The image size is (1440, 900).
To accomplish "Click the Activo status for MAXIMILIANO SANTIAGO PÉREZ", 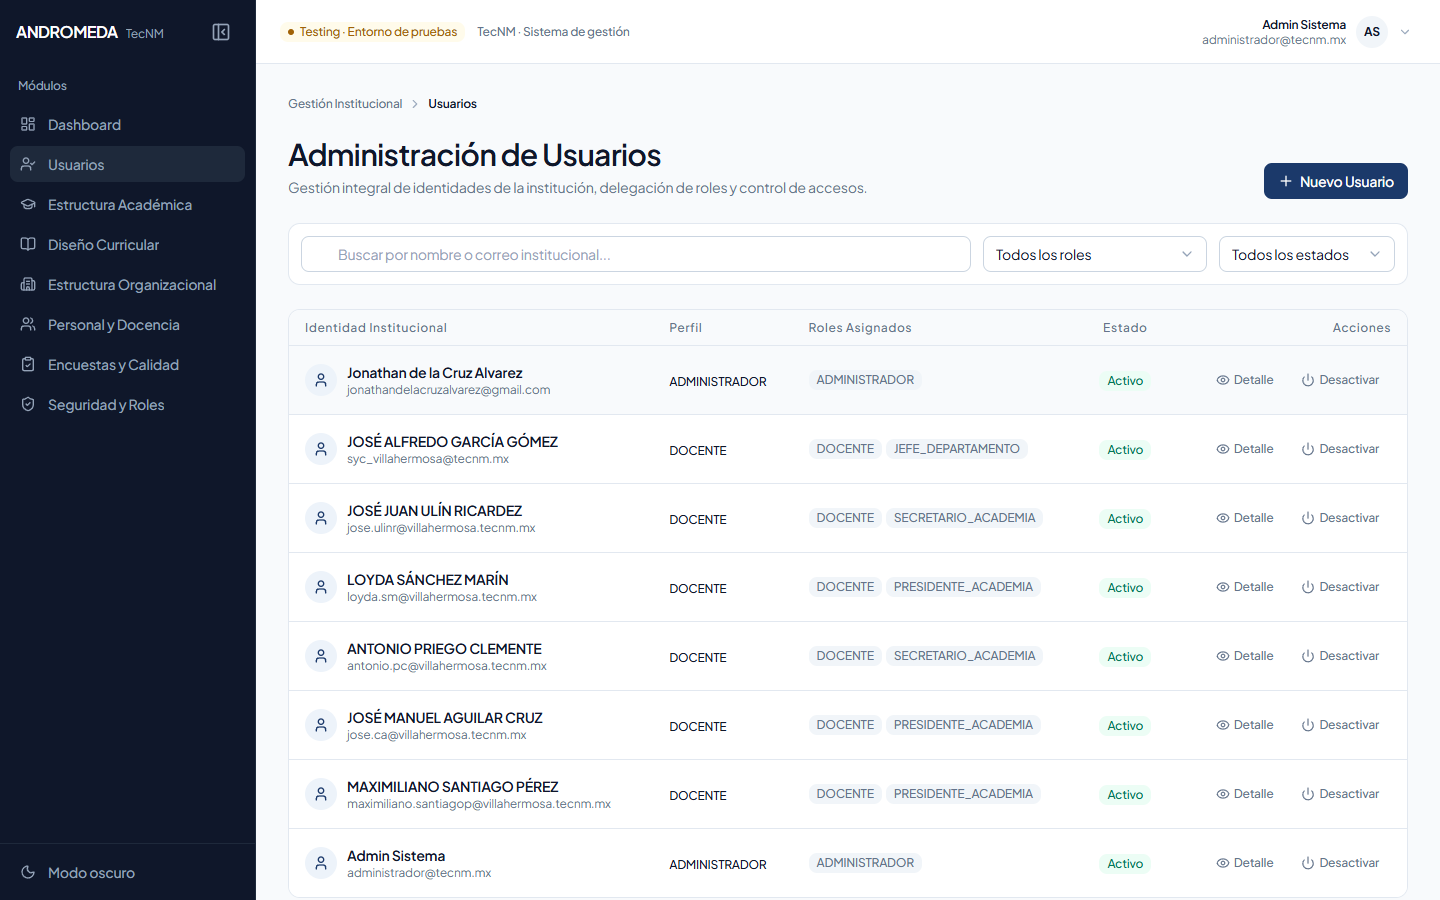I will (x=1125, y=794).
